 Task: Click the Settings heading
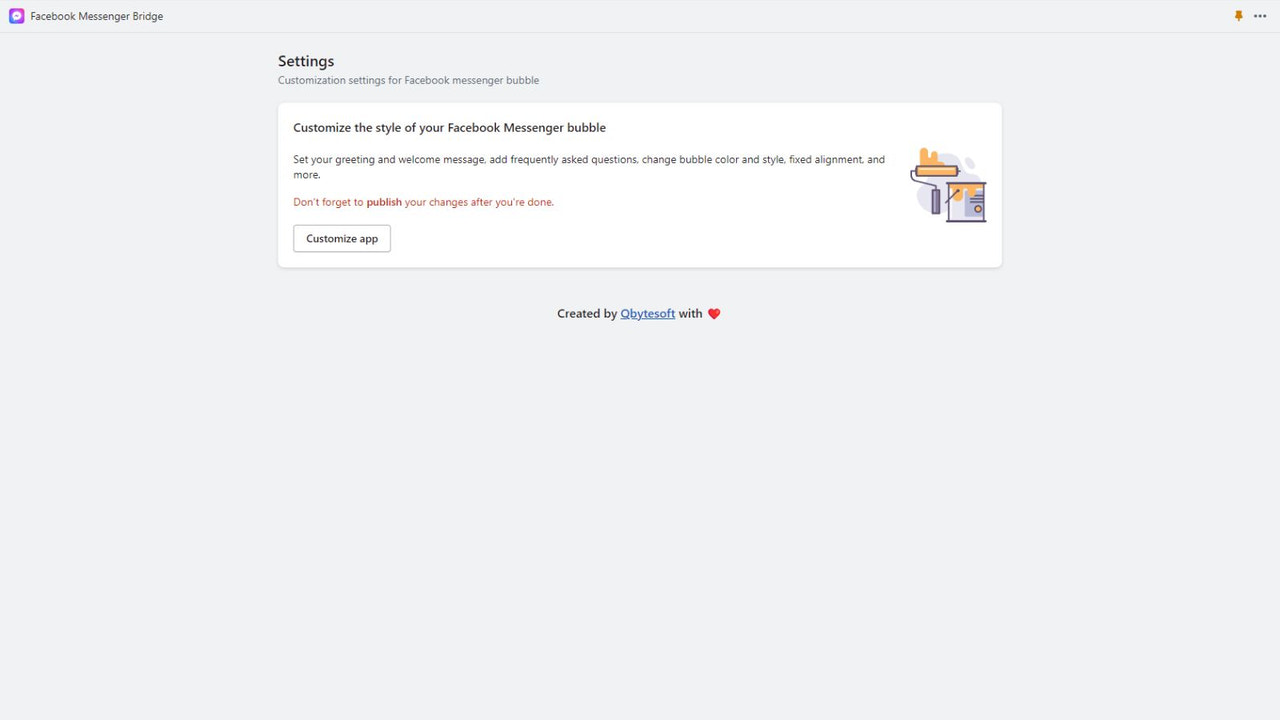point(306,61)
